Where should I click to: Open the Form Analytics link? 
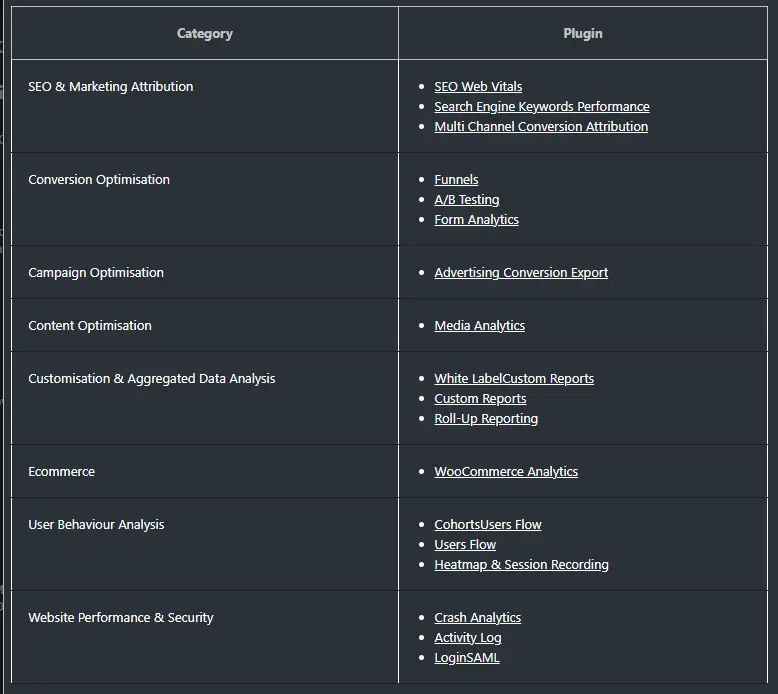coord(476,219)
